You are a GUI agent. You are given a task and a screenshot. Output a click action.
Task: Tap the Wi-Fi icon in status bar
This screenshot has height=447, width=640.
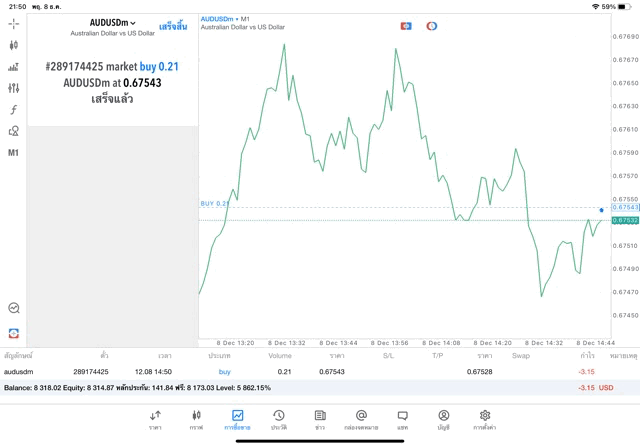[x=596, y=7]
